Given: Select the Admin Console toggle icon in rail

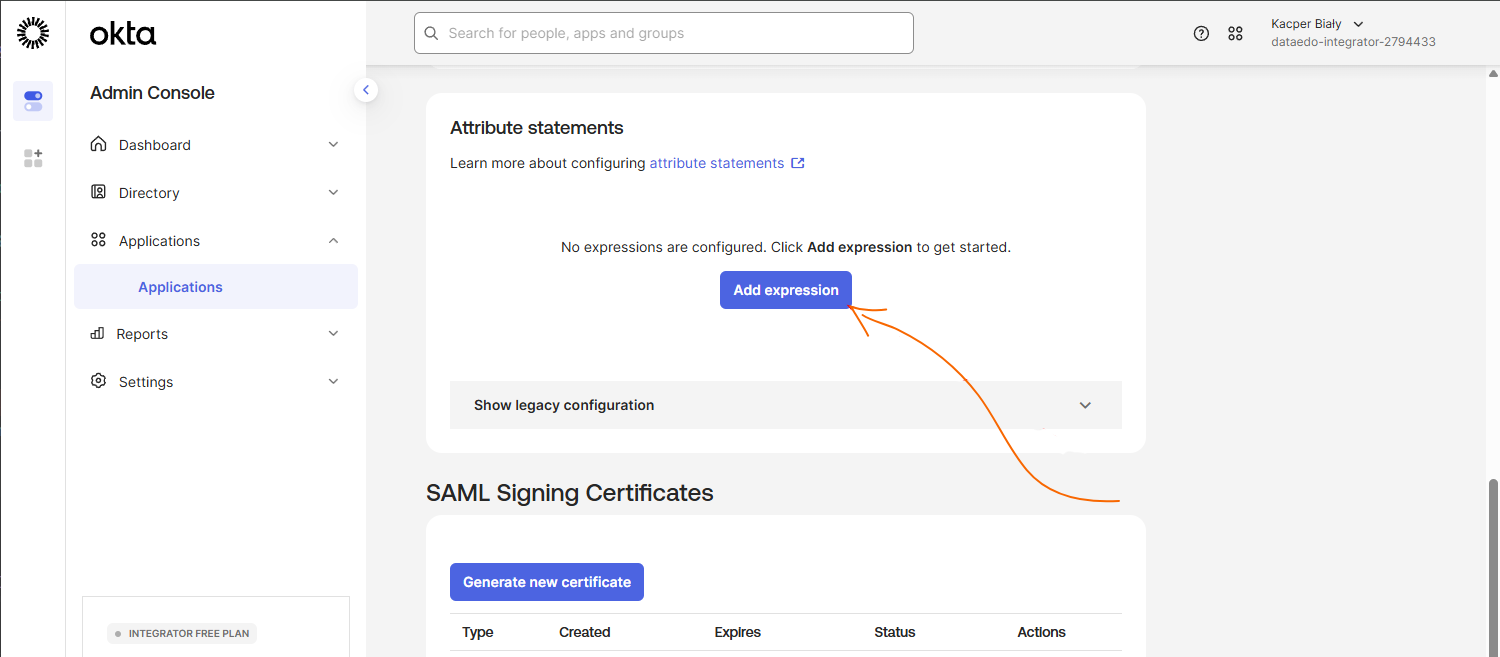Looking at the screenshot, I should pyautogui.click(x=33, y=101).
